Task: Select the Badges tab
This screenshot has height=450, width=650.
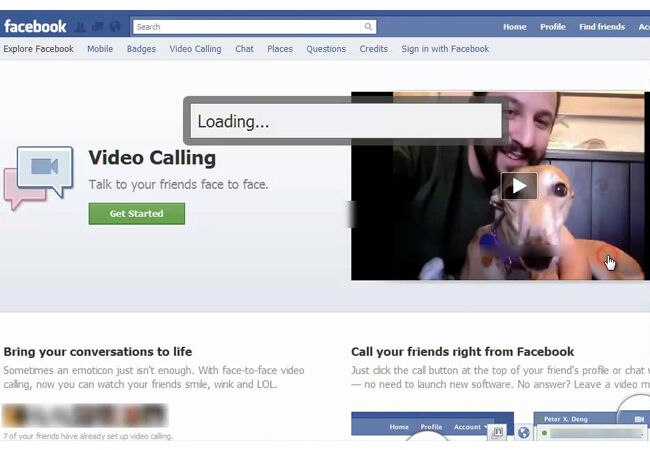Action: coord(141,49)
